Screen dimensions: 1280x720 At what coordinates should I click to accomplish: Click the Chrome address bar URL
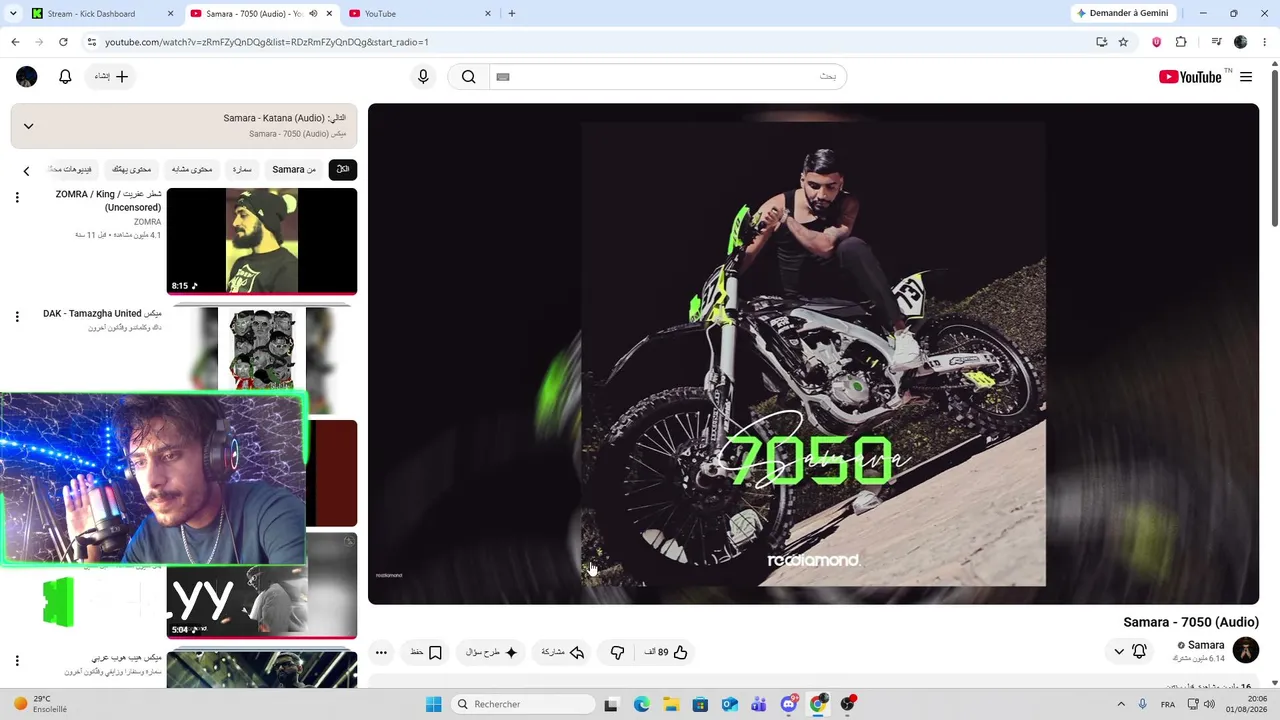[267, 42]
